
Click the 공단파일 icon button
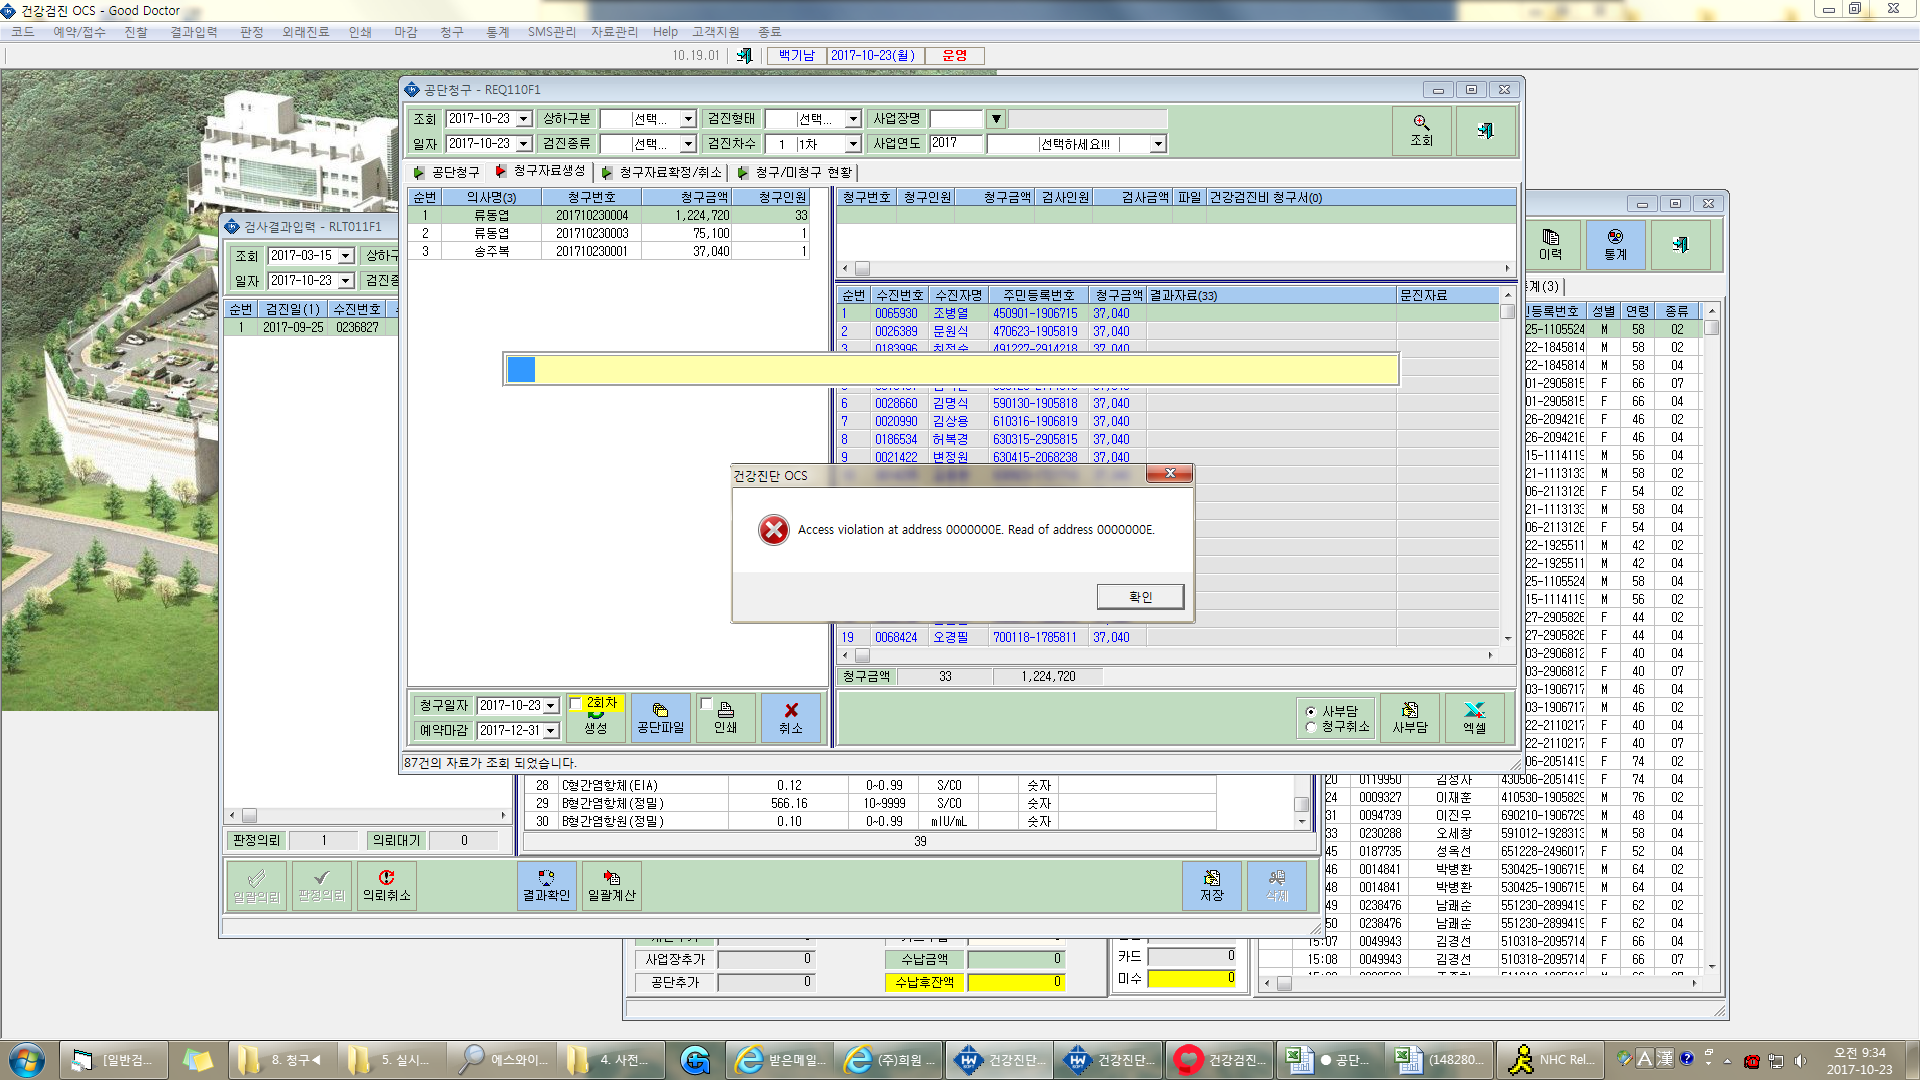pos(660,718)
